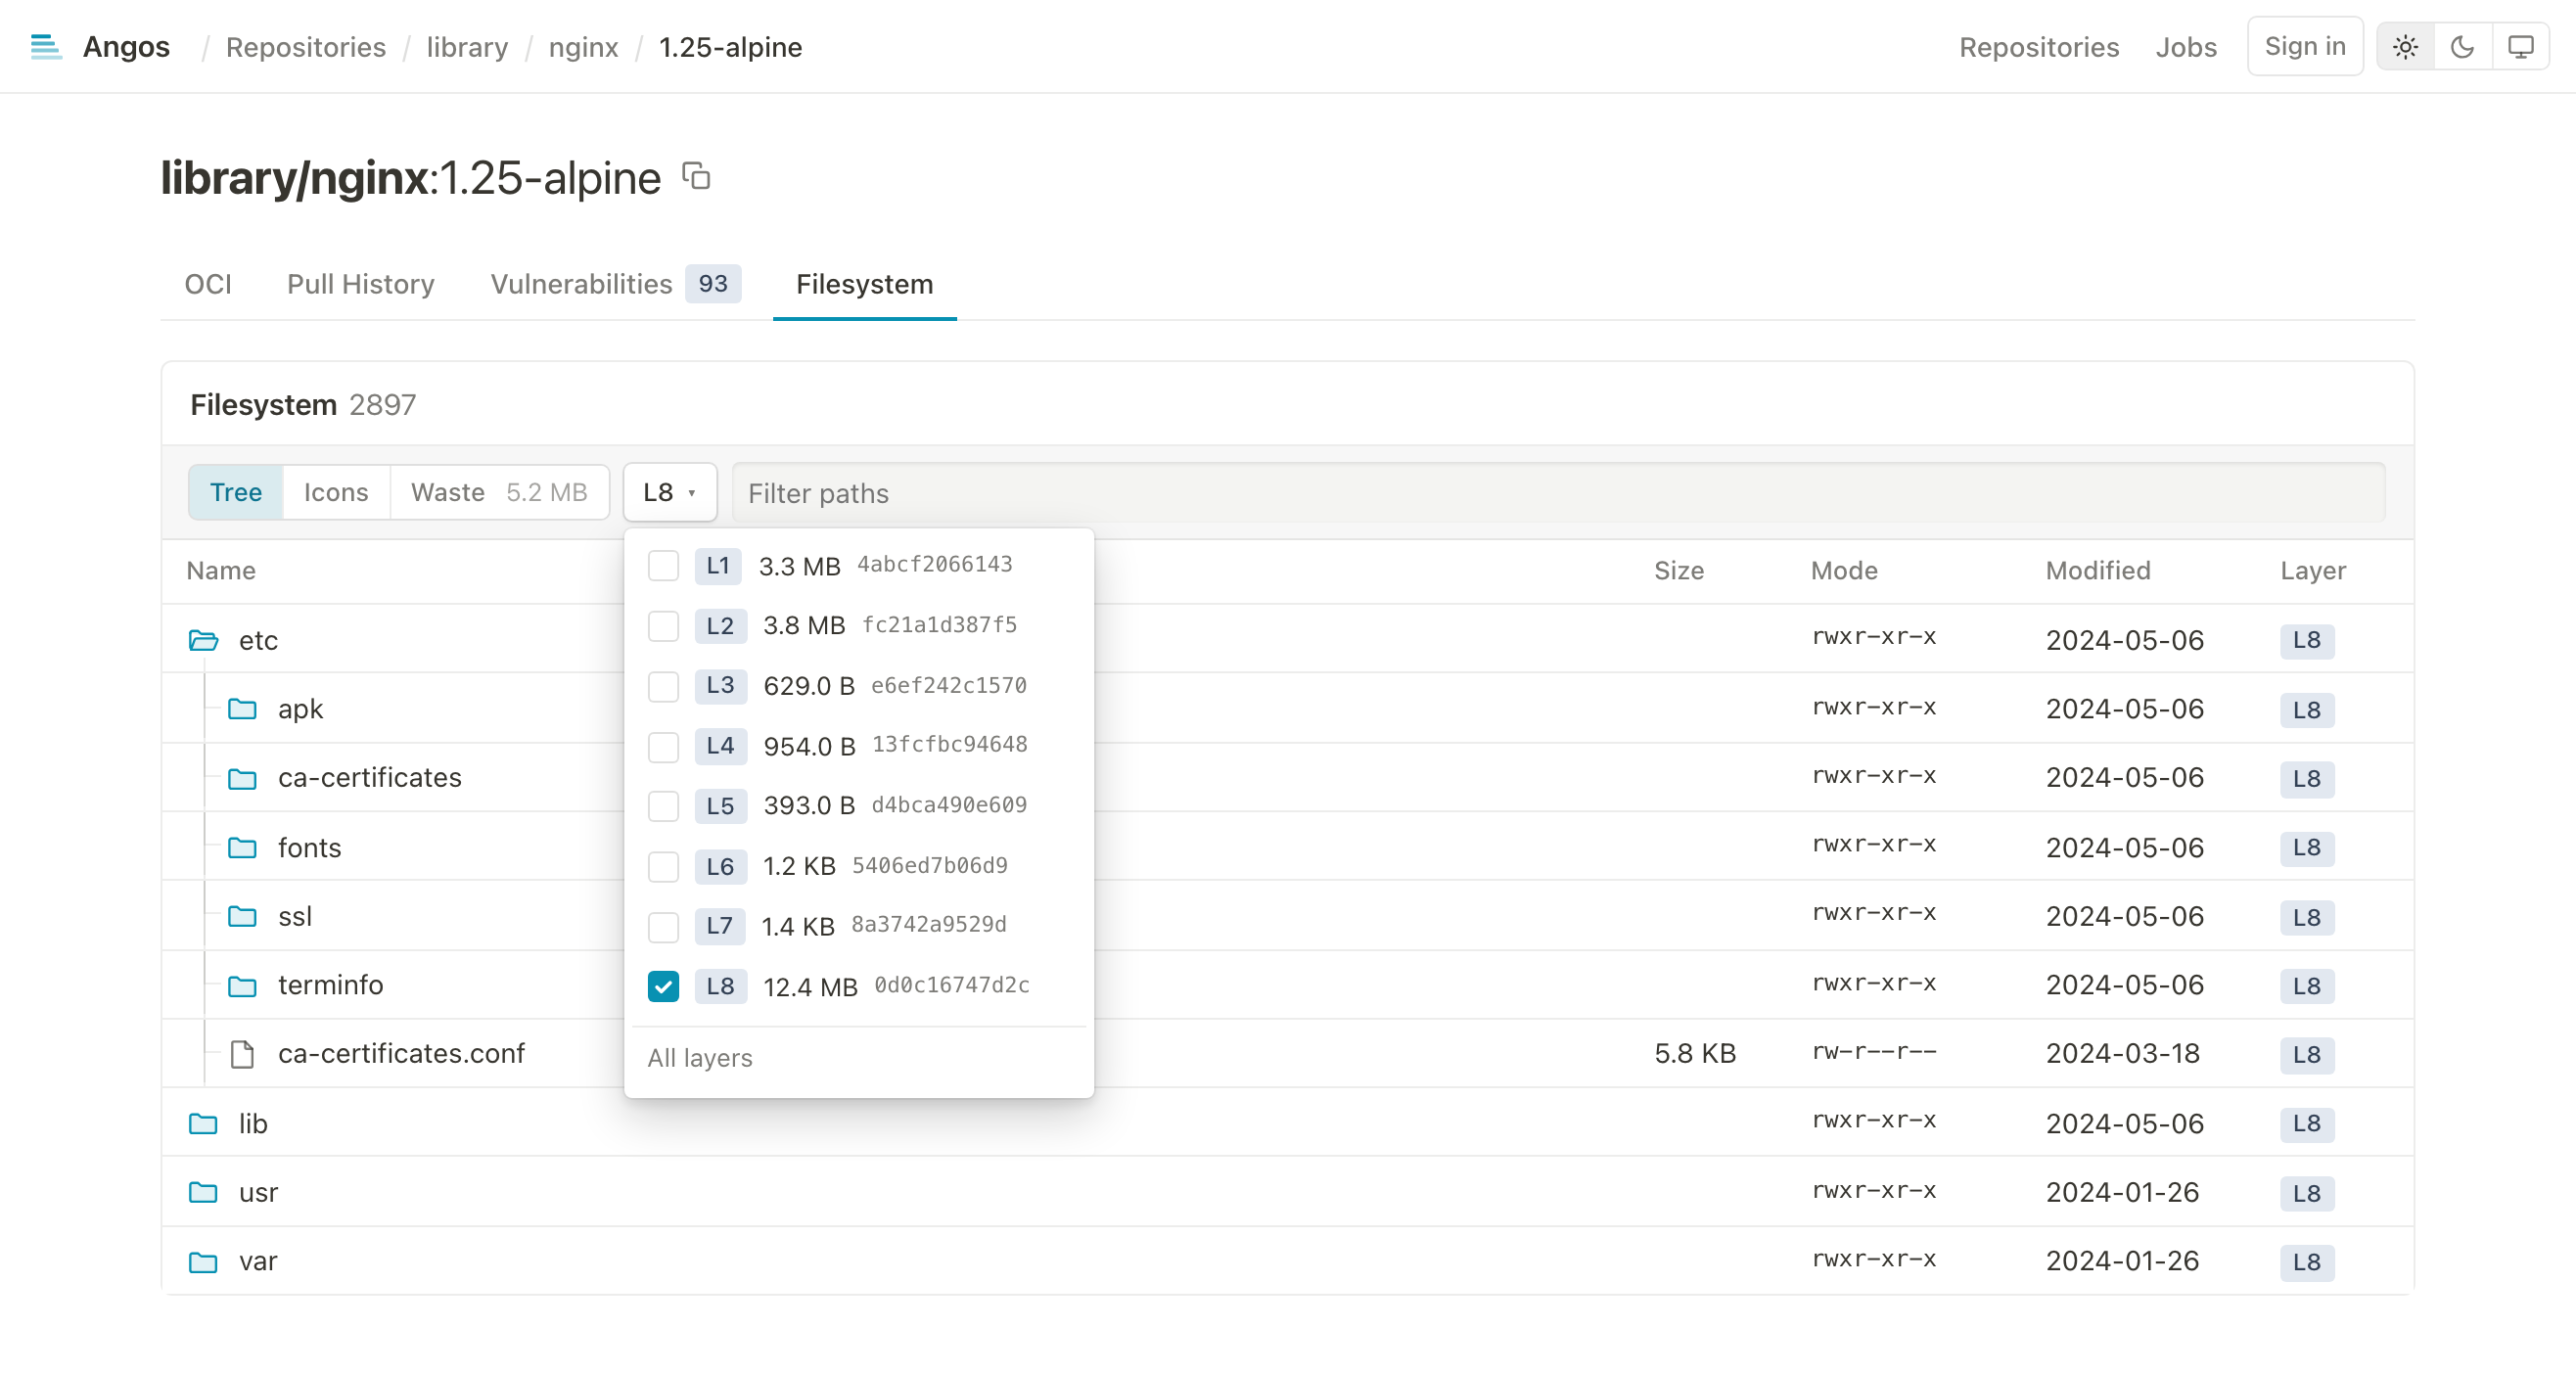Open the OCI tab
The image size is (2576, 1374).
[208, 284]
